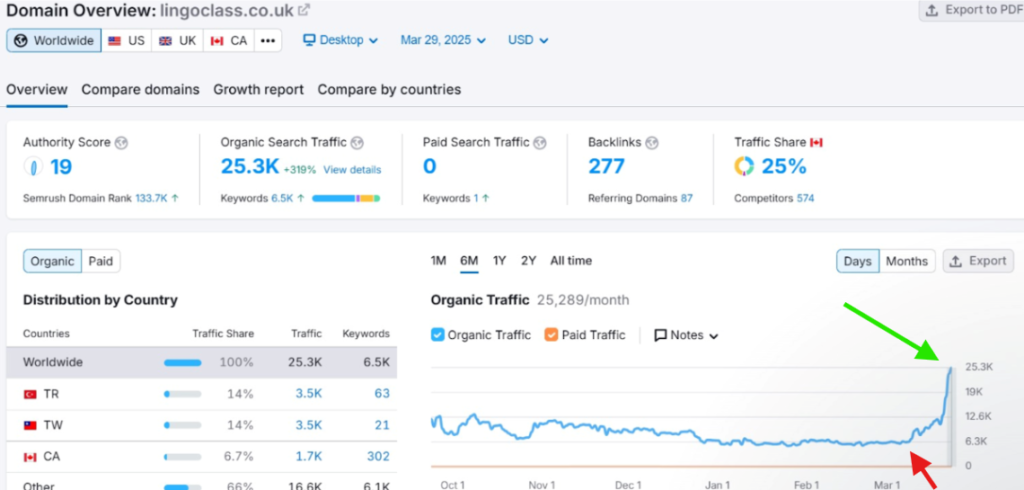Click Referring Domains 87 link
This screenshot has height=490, width=1024.
(686, 198)
